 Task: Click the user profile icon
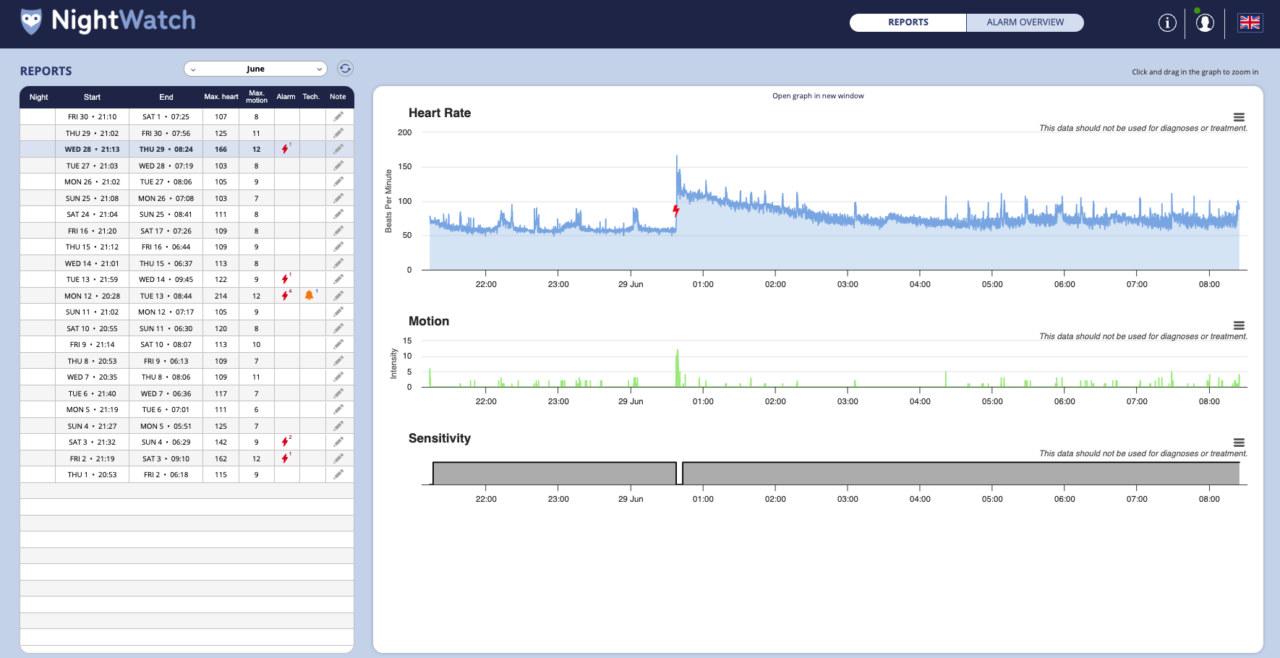(1204, 21)
